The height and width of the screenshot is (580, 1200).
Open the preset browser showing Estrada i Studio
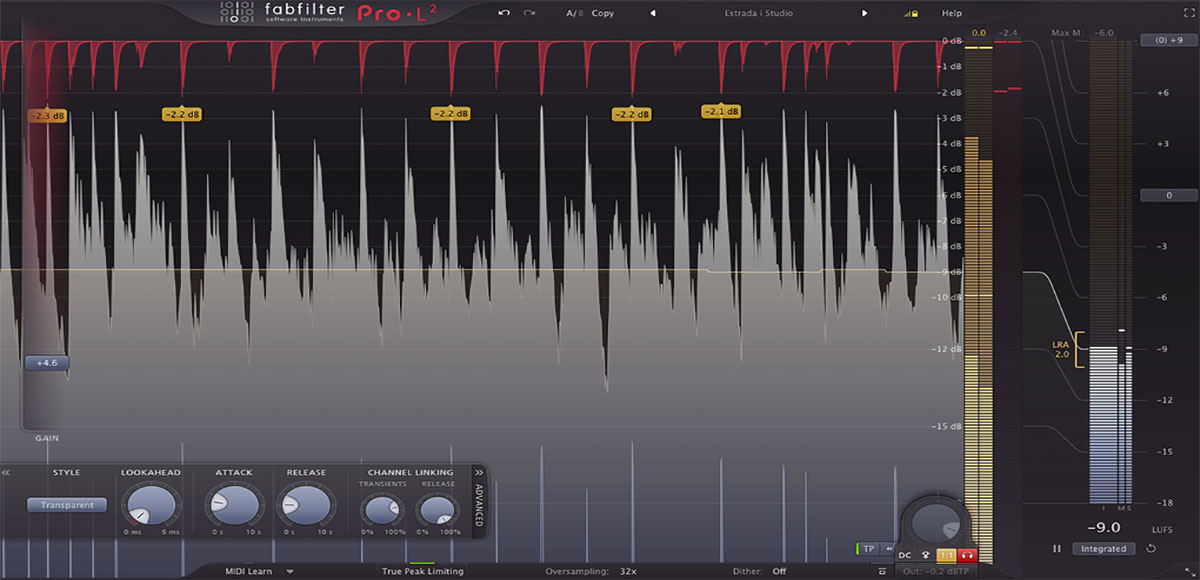pos(758,13)
